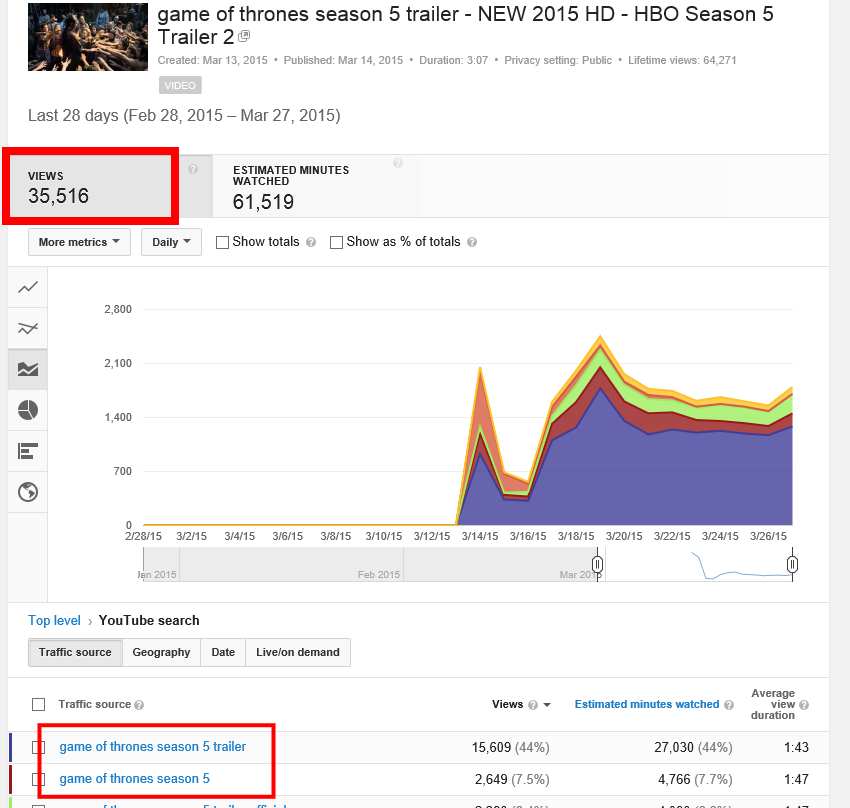The width and height of the screenshot is (850, 808).
Task: Click the 'Last 28 days' date range text
Action: (x=184, y=115)
